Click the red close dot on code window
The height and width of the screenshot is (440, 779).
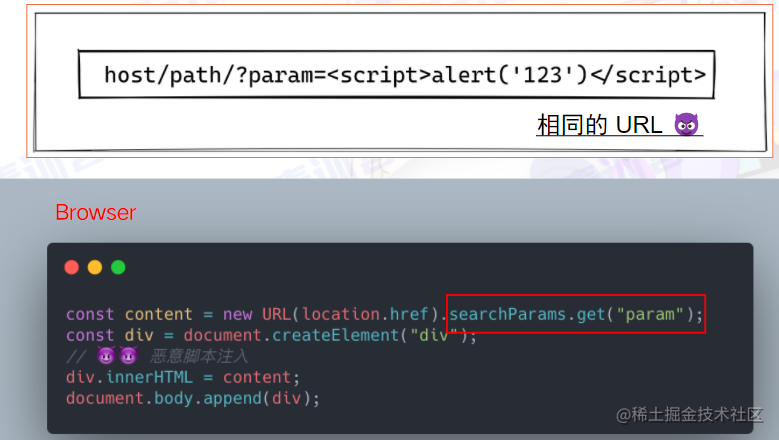[72, 267]
